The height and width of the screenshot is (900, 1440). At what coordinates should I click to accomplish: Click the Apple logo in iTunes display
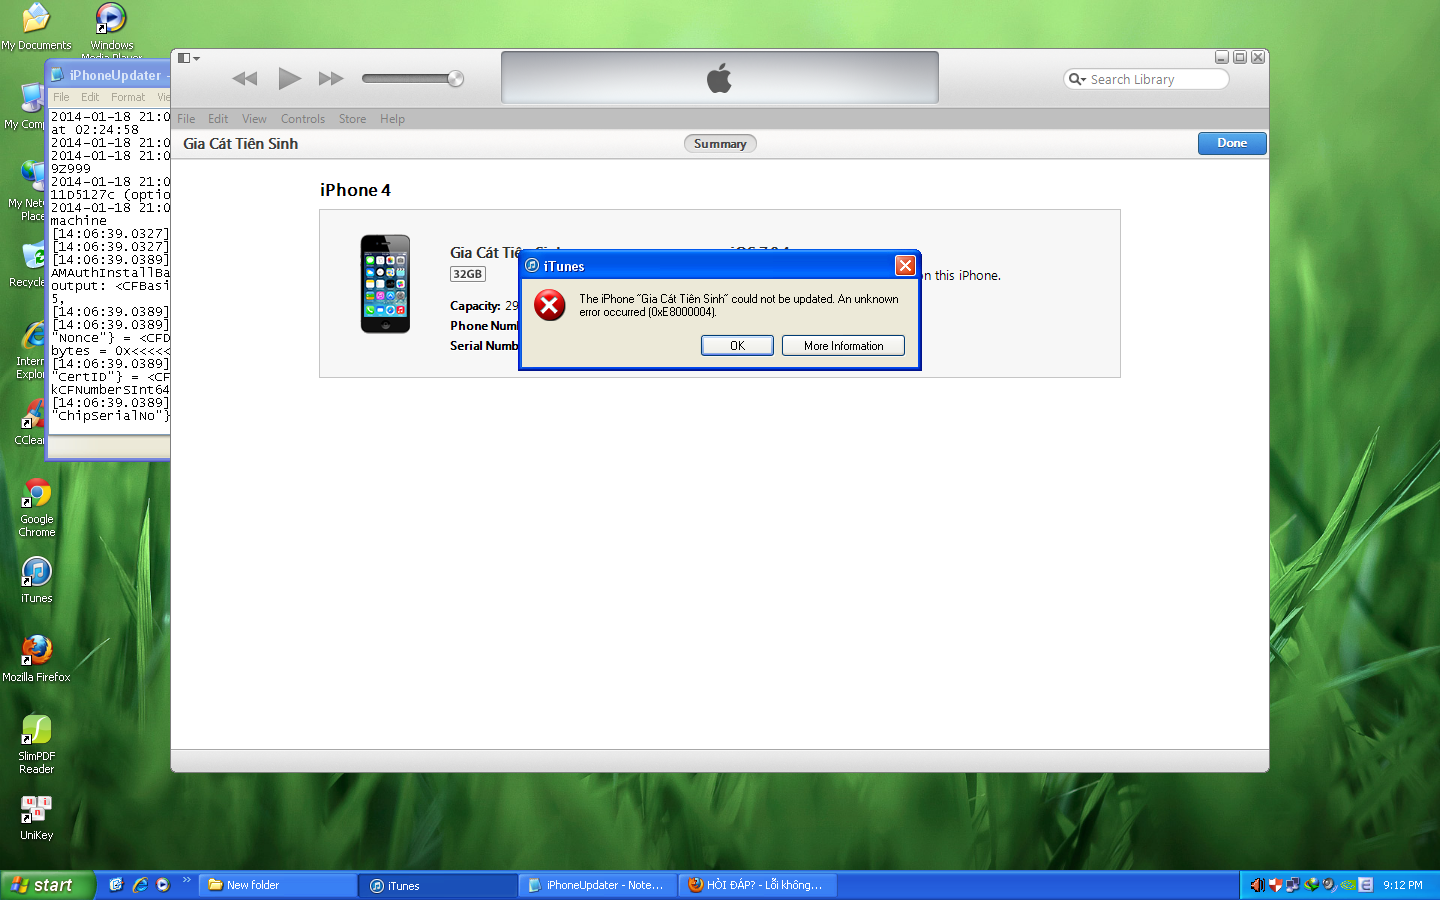tap(719, 78)
